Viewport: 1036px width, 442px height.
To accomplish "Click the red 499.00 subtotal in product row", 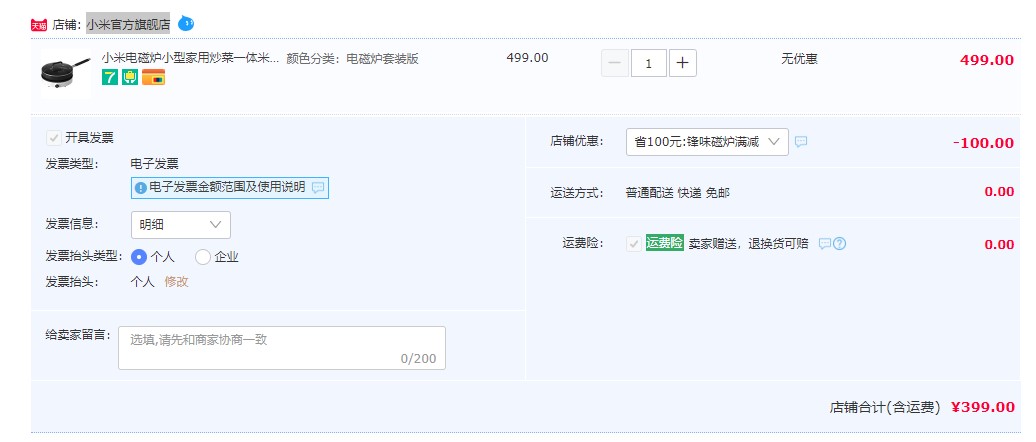I will (x=987, y=60).
